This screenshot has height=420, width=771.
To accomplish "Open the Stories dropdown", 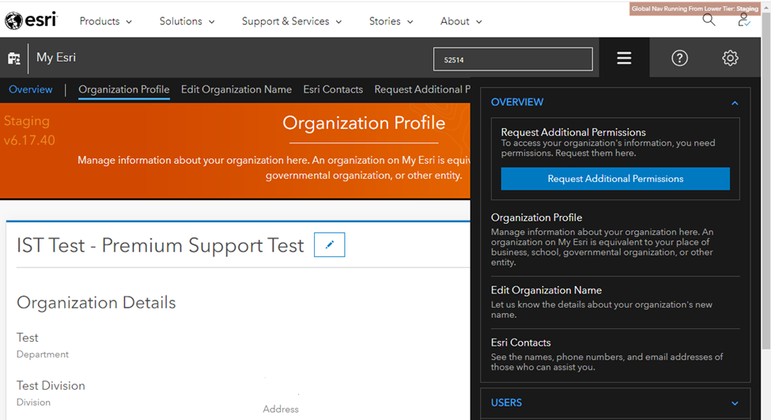I will pos(391,21).
